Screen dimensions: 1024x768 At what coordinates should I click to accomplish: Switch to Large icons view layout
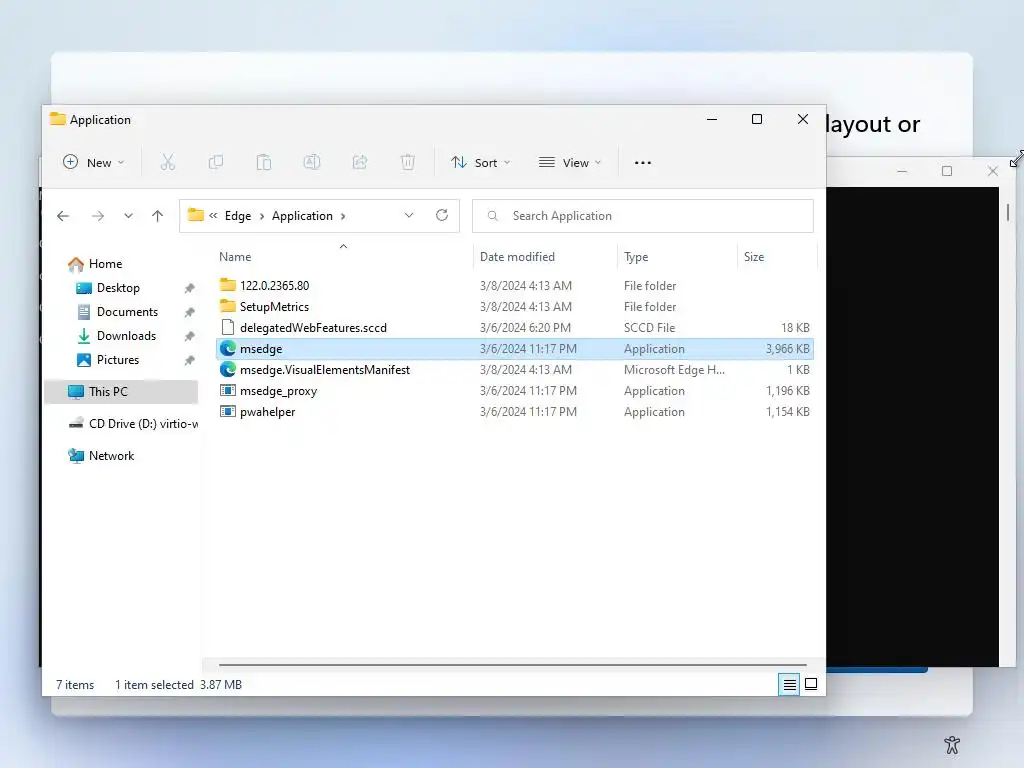(811, 684)
